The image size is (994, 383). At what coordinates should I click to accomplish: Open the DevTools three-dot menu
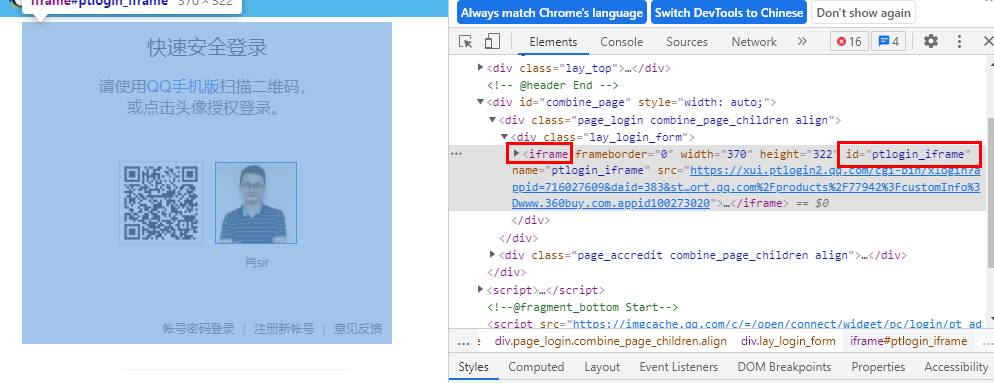pos(960,42)
